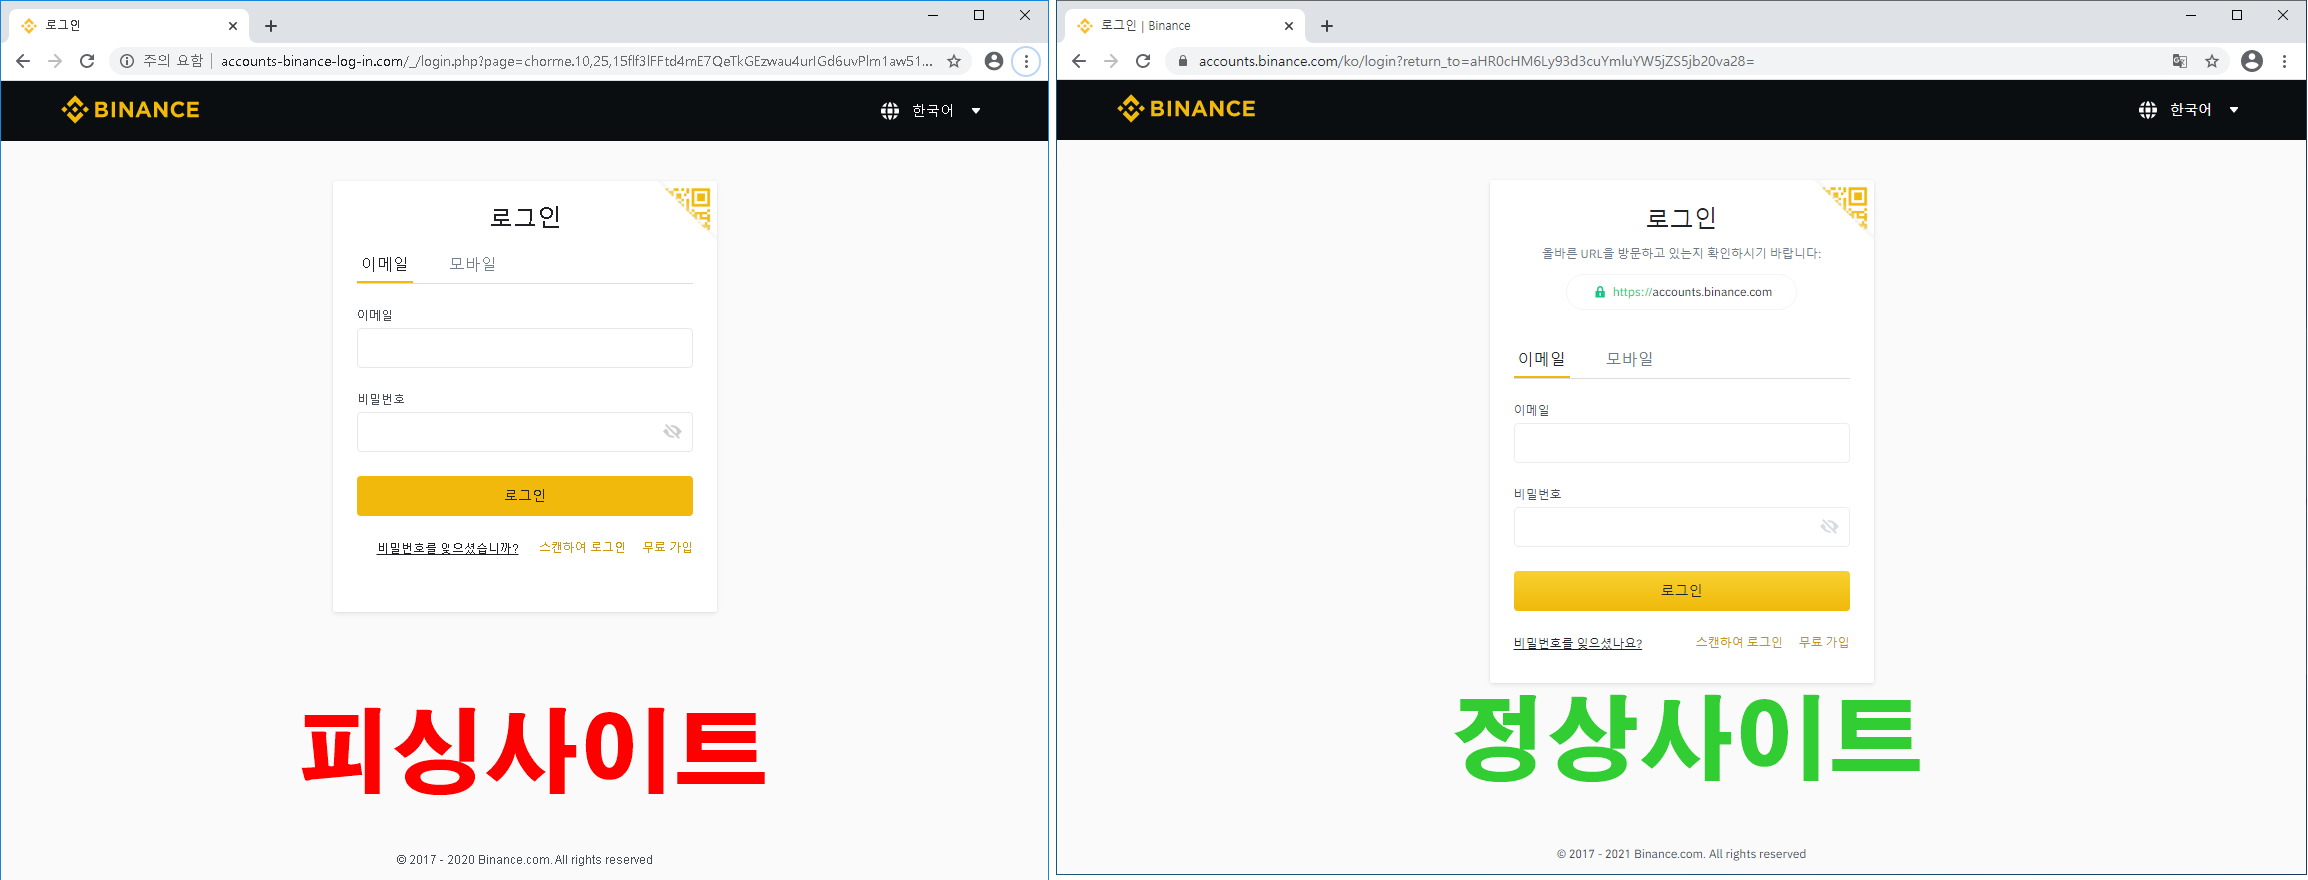The height and width of the screenshot is (880, 2308).
Task: Open the 한국어 dropdown arrow in left window
Action: [976, 111]
